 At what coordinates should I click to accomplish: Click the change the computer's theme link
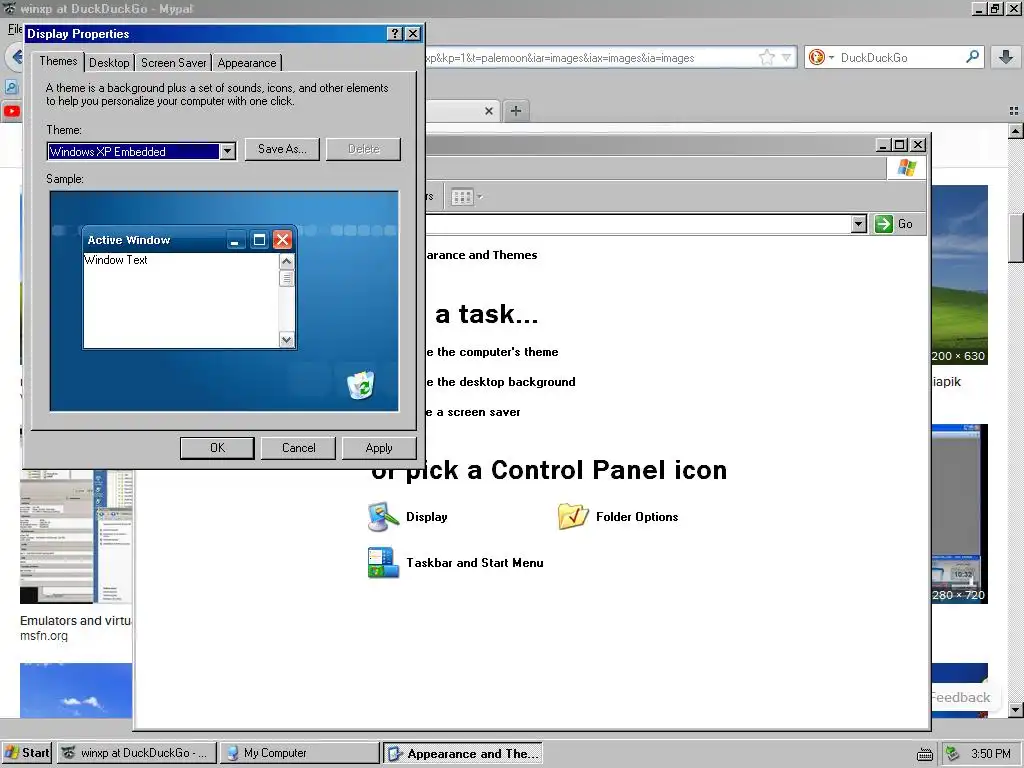[492, 352]
